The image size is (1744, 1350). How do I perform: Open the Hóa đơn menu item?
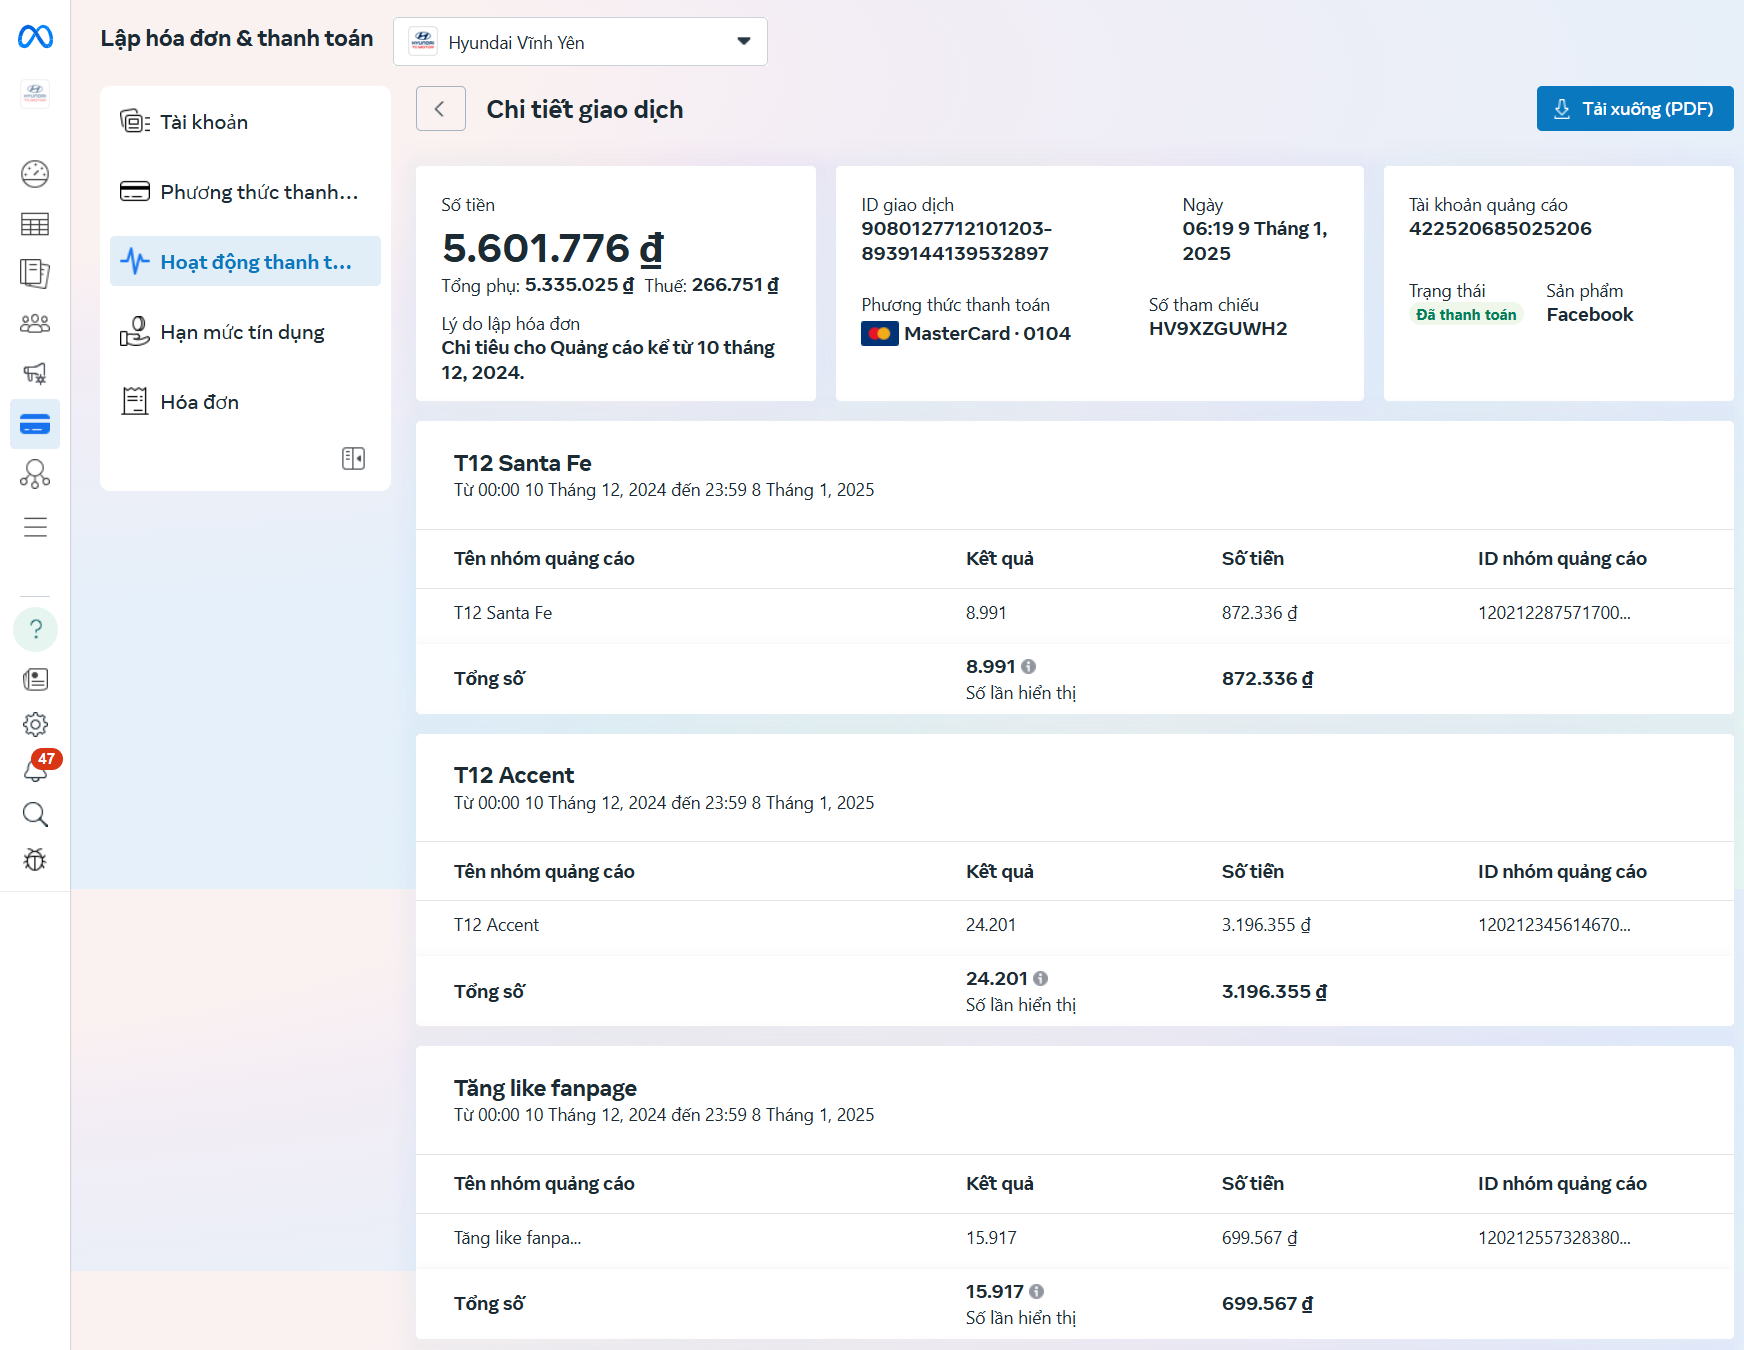coord(199,402)
